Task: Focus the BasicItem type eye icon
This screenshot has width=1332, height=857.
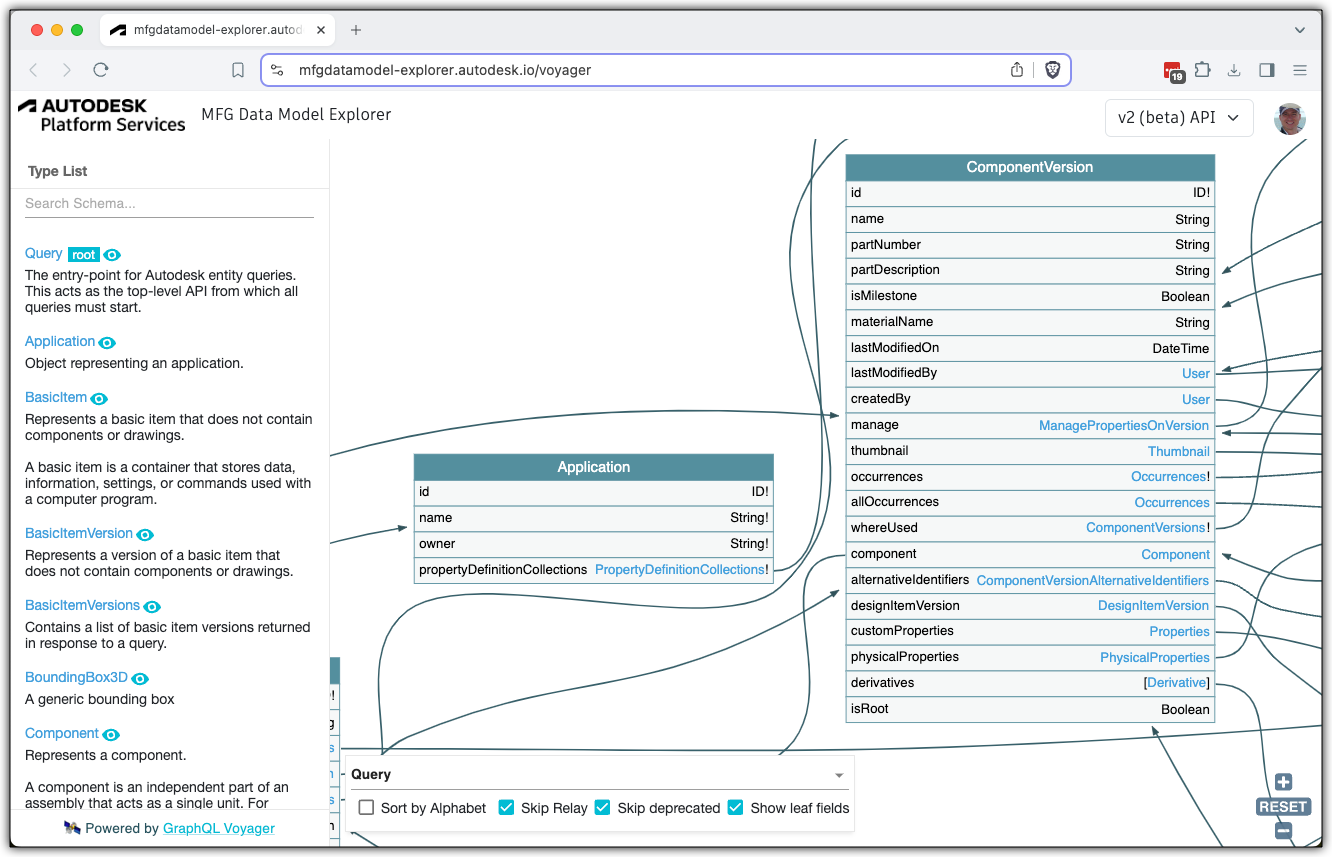Action: [x=99, y=399]
